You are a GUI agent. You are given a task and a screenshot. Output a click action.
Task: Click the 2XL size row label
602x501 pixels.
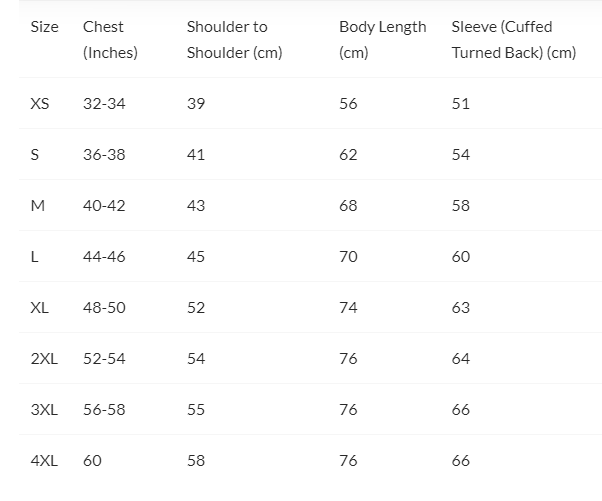pos(44,359)
